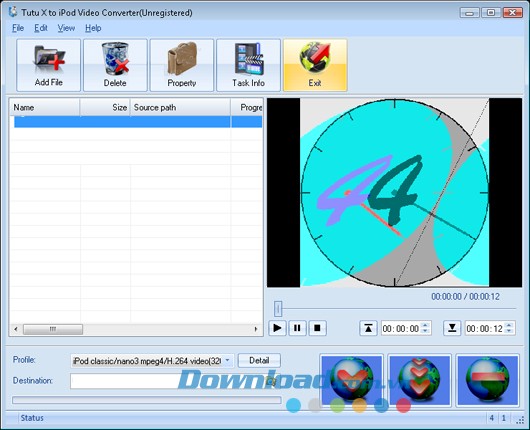
Task: Maximize the Tutu converter window
Action: [491, 13]
